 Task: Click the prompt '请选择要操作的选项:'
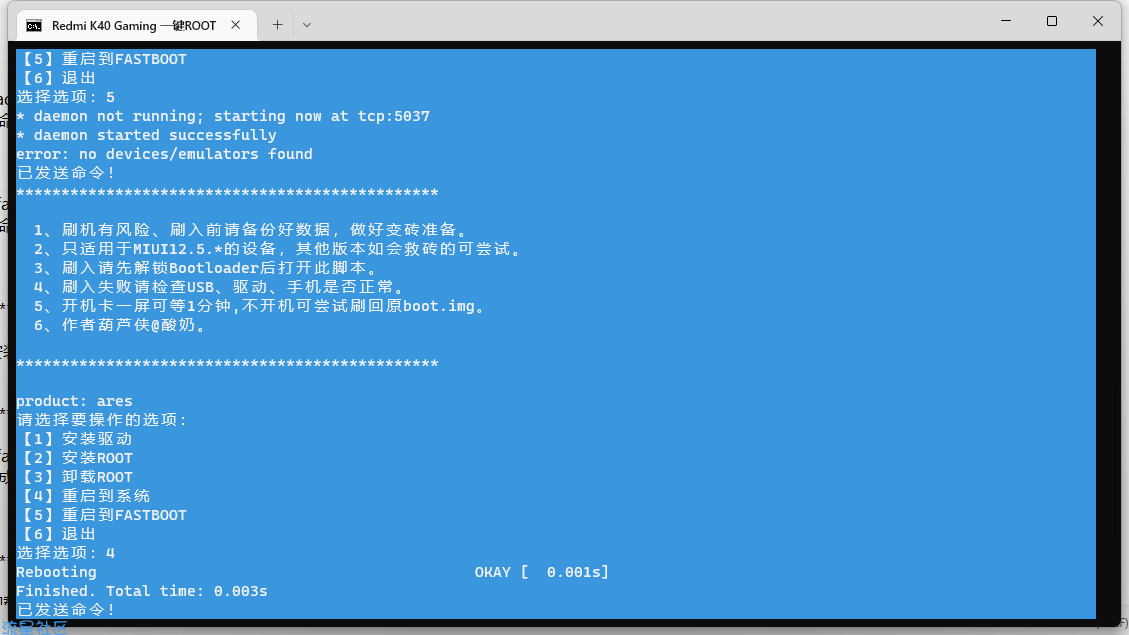coord(102,420)
